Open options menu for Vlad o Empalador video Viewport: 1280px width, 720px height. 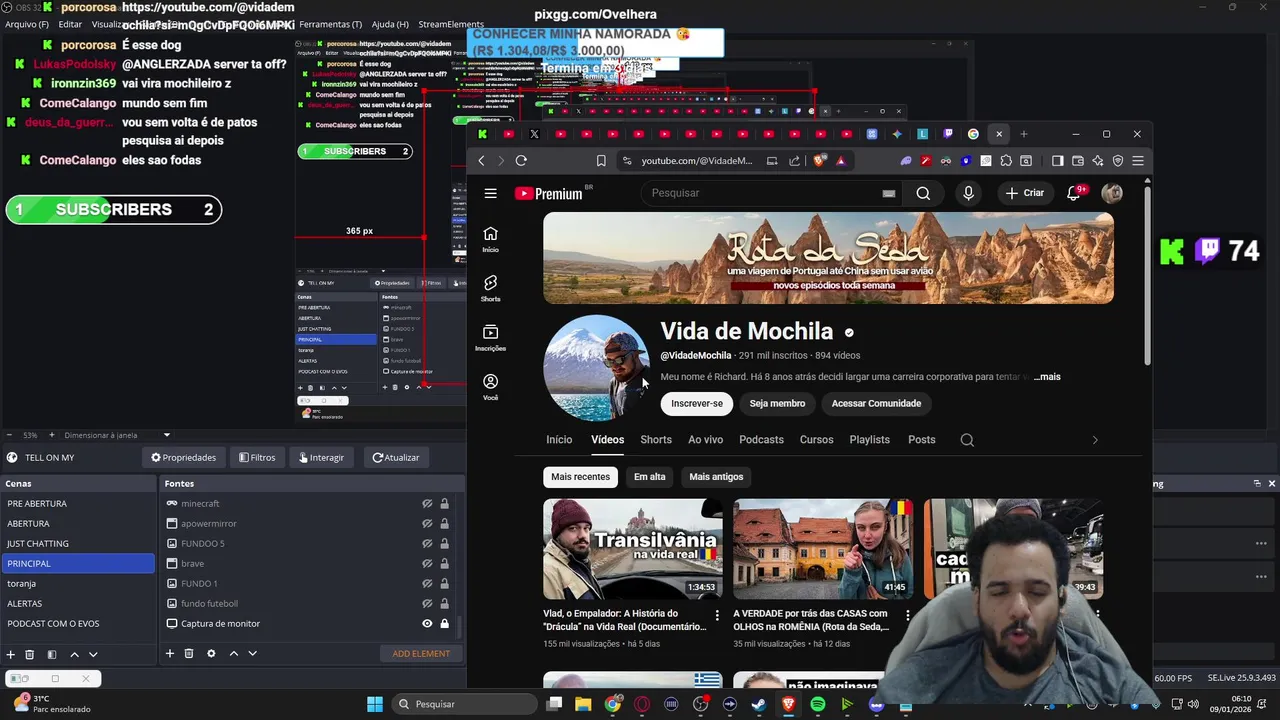pos(717,615)
